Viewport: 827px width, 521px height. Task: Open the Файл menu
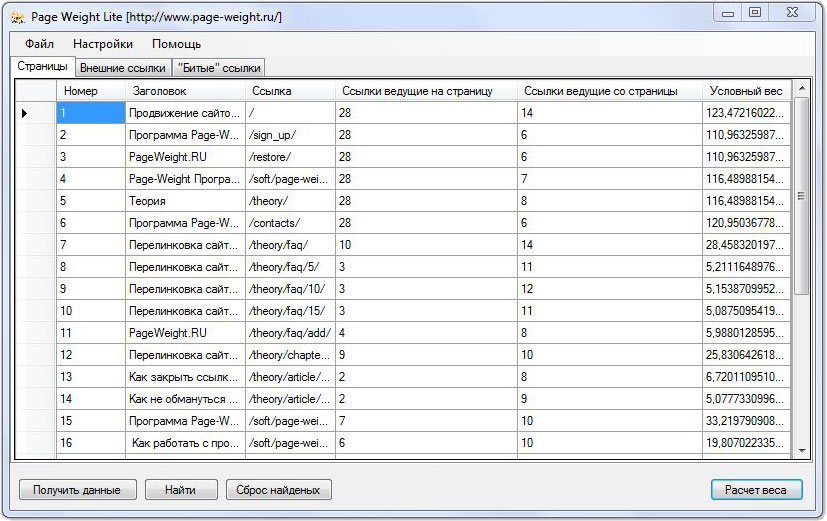40,44
